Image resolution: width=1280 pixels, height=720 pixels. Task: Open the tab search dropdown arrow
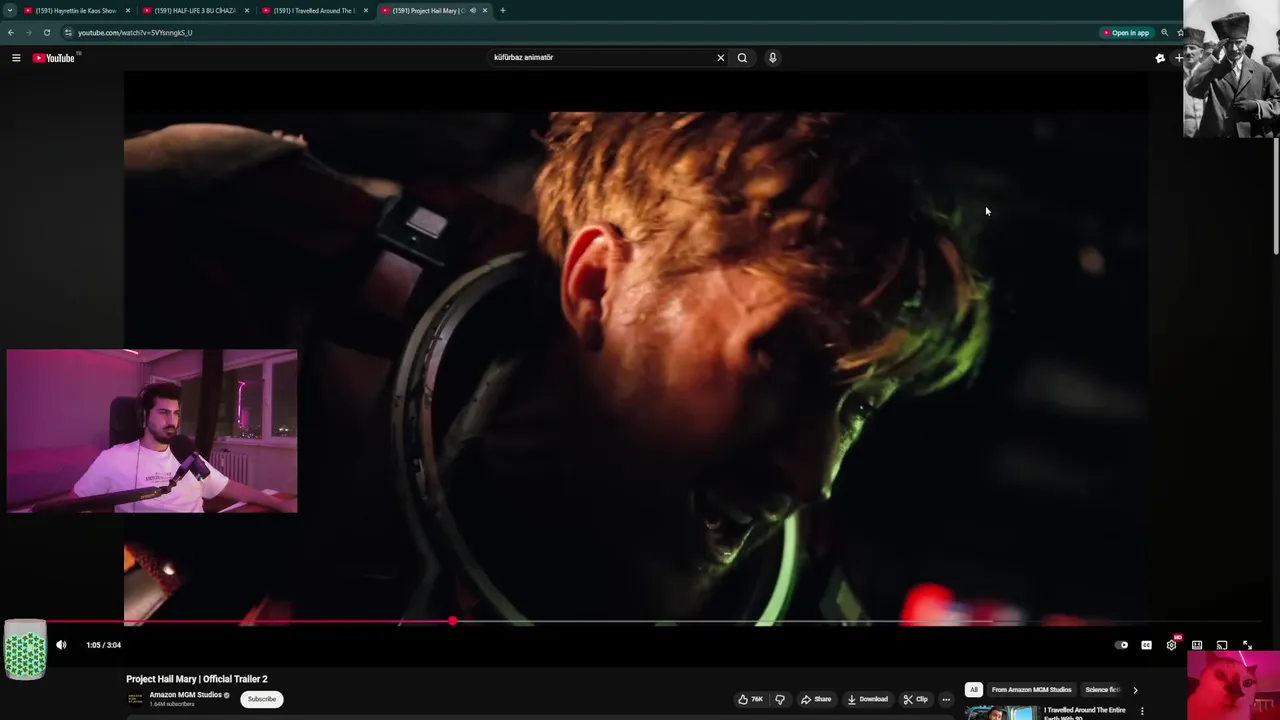coord(9,11)
